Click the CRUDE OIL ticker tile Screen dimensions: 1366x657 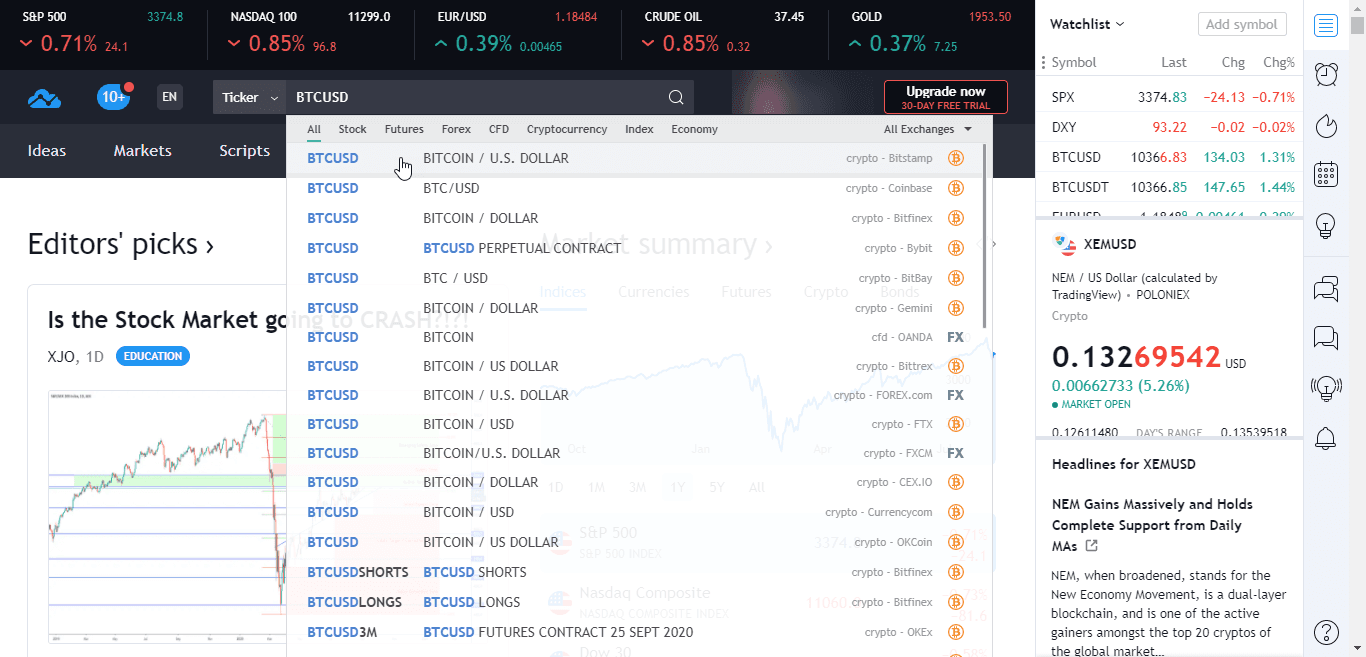723,34
